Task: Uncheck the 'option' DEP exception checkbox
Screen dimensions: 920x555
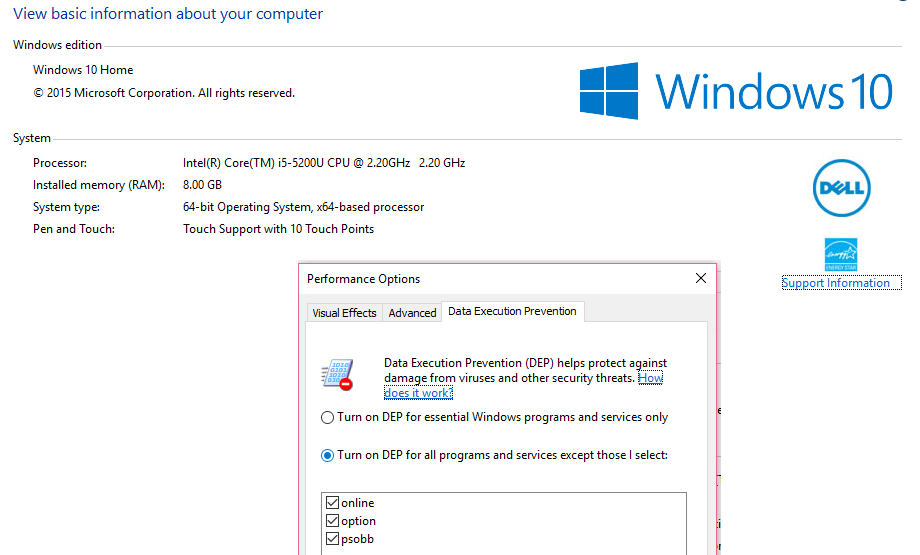Action: coord(333,521)
